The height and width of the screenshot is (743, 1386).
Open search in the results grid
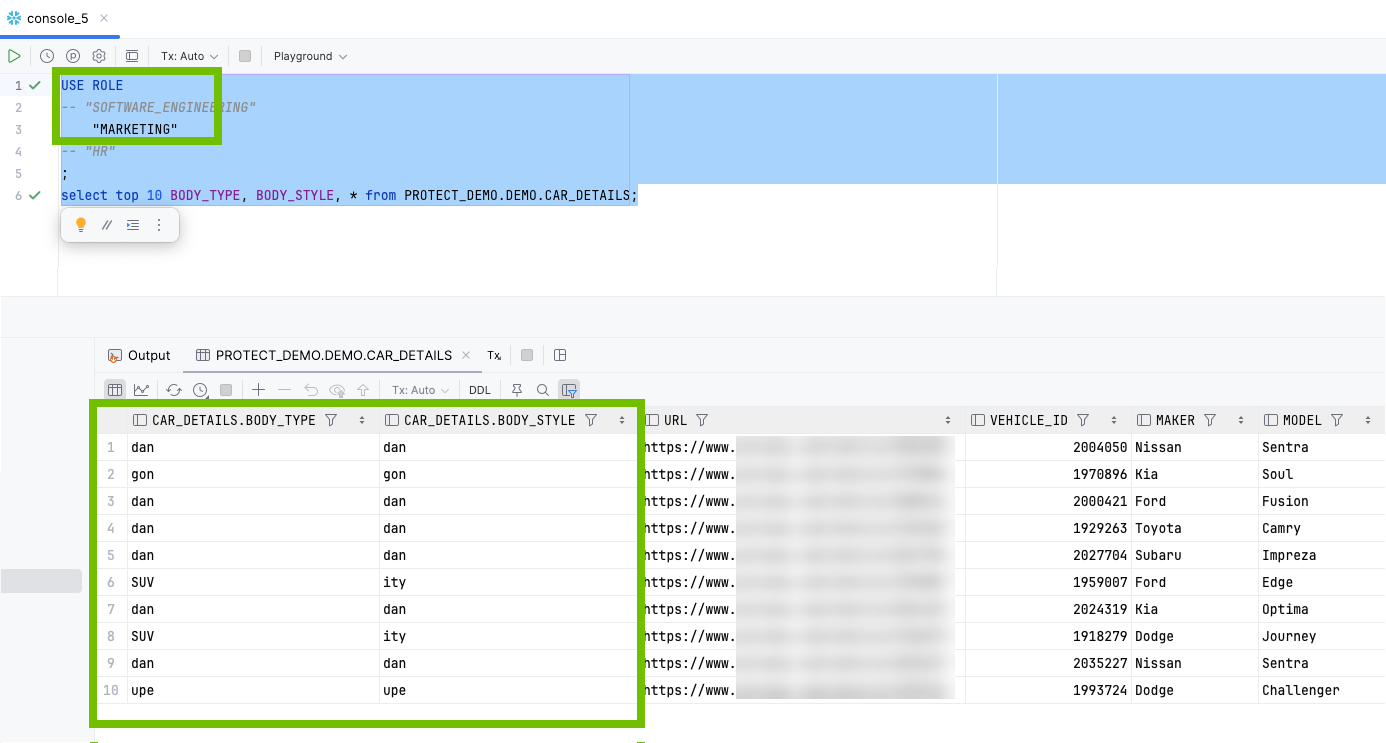543,390
